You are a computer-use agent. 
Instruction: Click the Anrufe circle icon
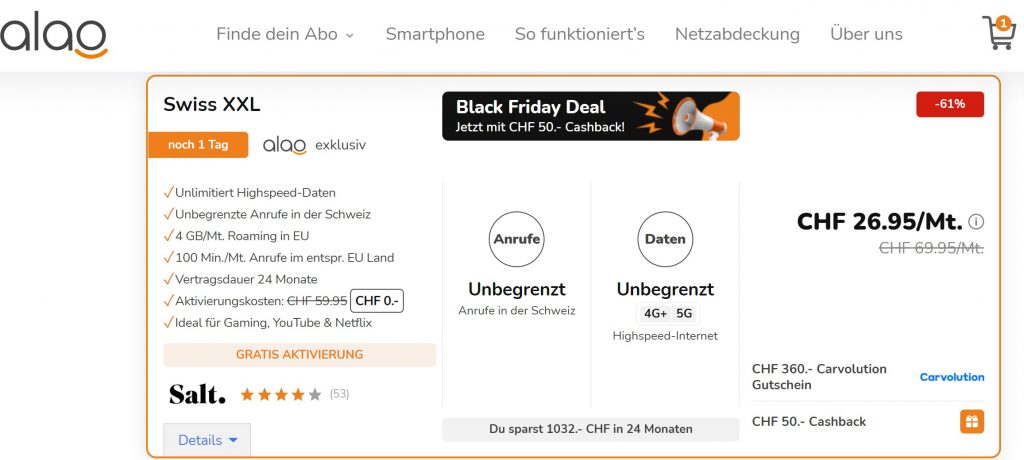[516, 239]
